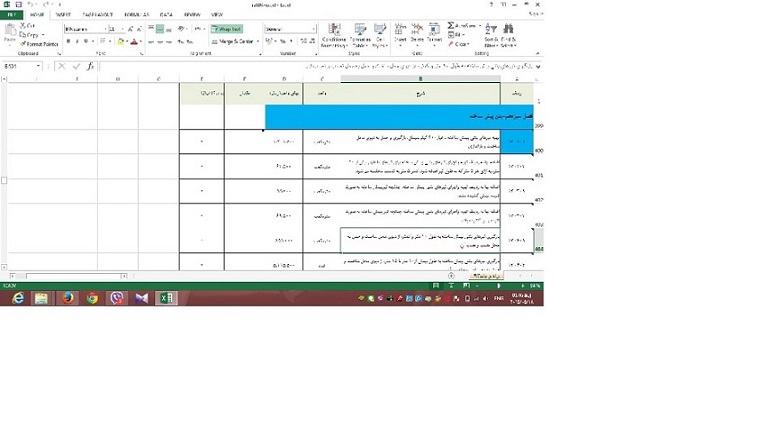Click the Cut scissors icon
This screenshot has width=776, height=437.
23,25
